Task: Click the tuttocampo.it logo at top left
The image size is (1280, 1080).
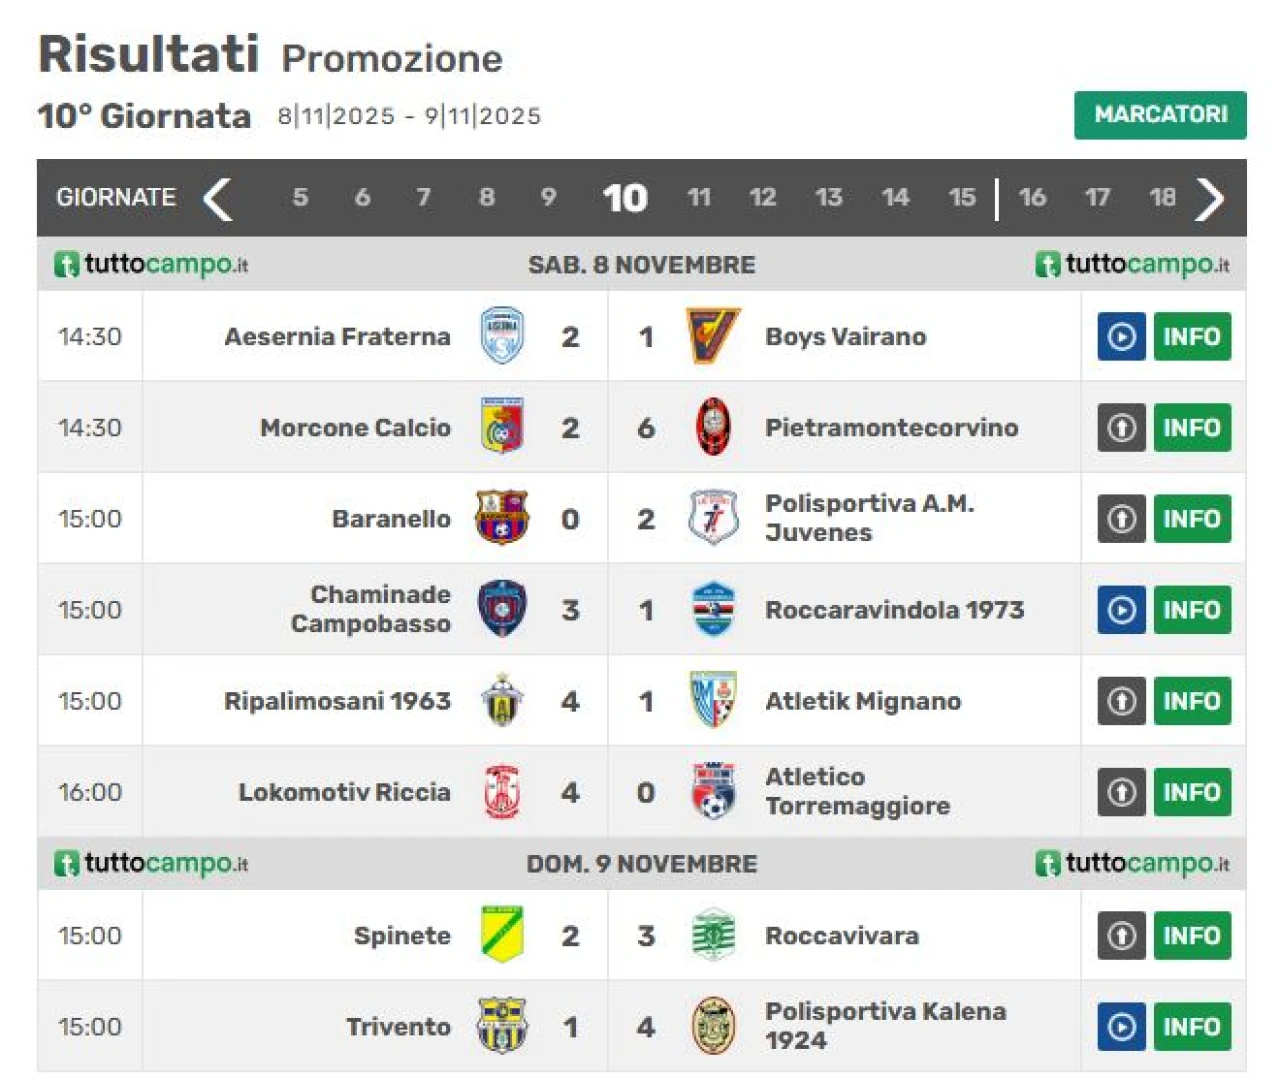Action: click(x=151, y=265)
